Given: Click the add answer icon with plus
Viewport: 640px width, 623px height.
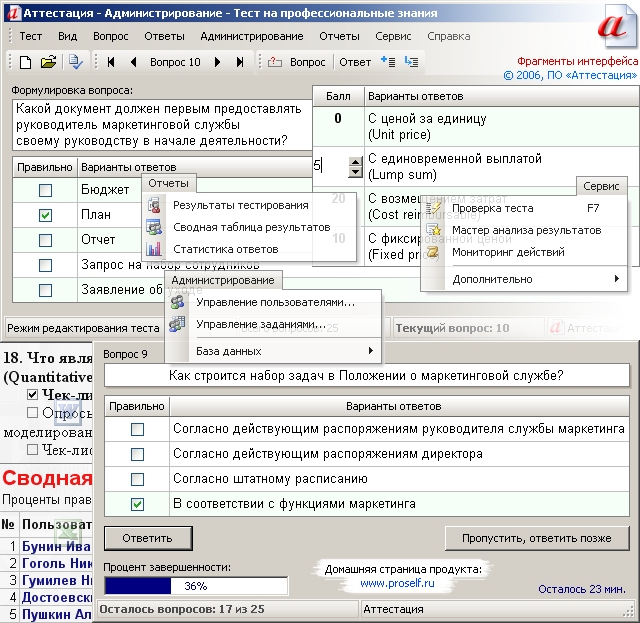Looking at the screenshot, I should pyautogui.click(x=390, y=62).
